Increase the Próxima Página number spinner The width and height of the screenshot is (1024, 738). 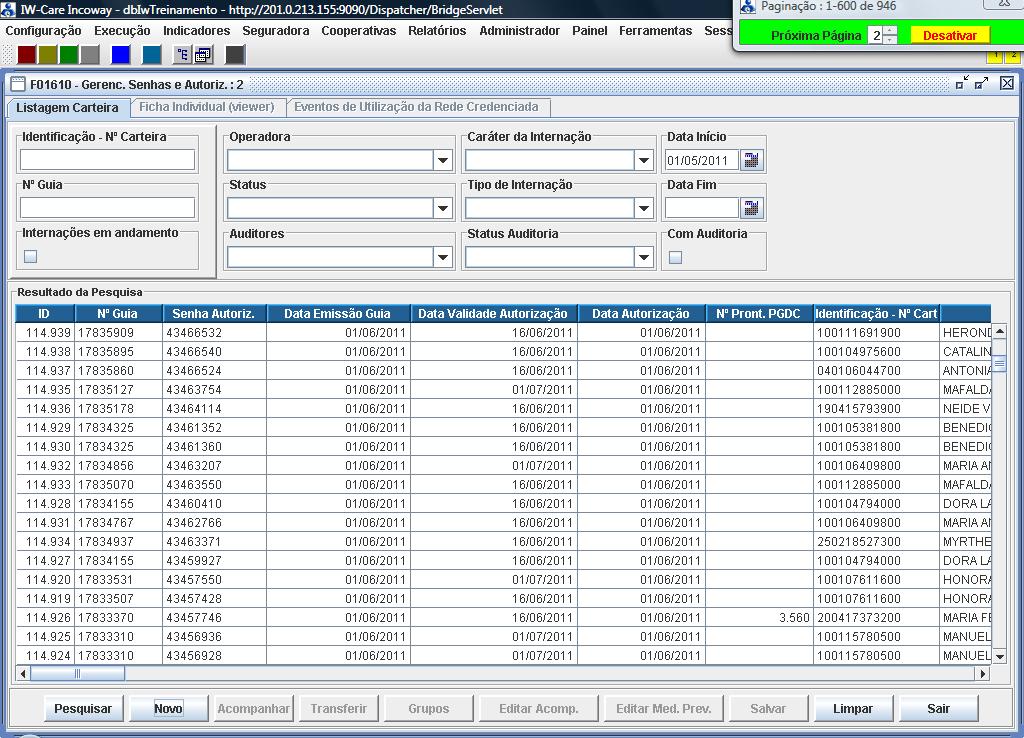[x=890, y=31]
